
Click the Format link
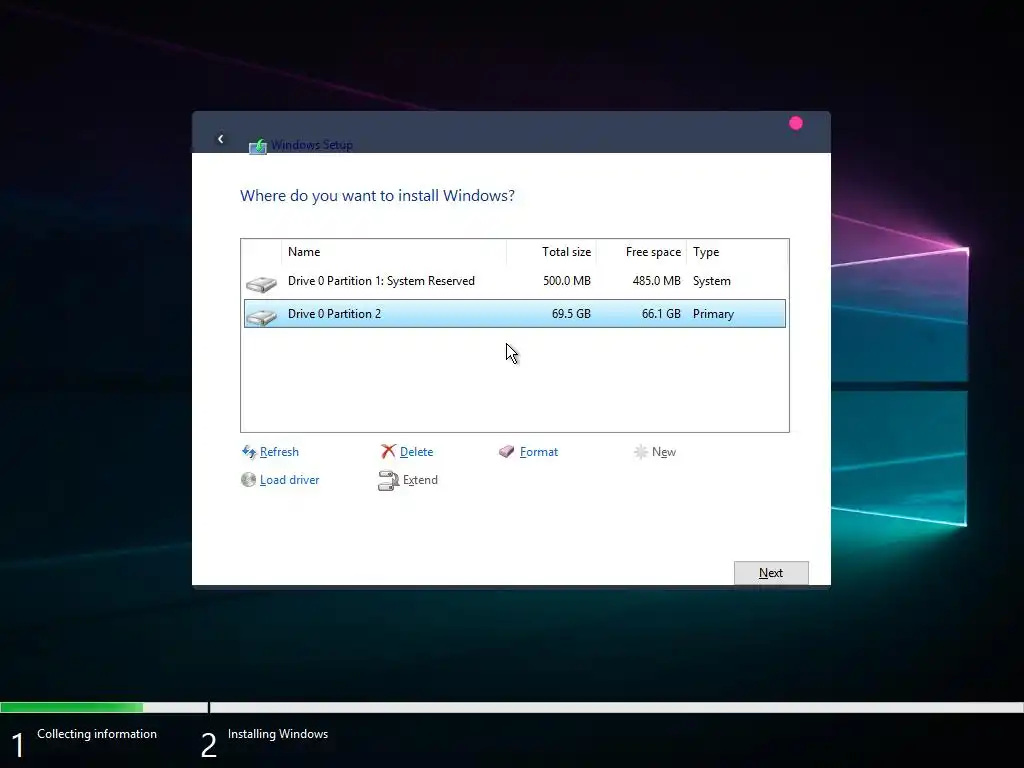click(x=539, y=452)
